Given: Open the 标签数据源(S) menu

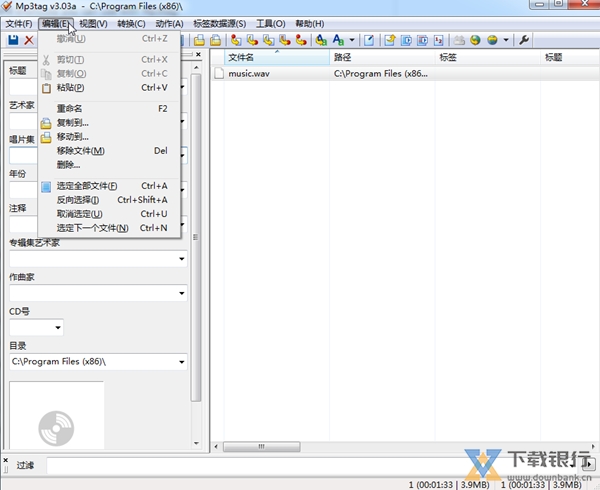Looking at the screenshot, I should (x=220, y=24).
